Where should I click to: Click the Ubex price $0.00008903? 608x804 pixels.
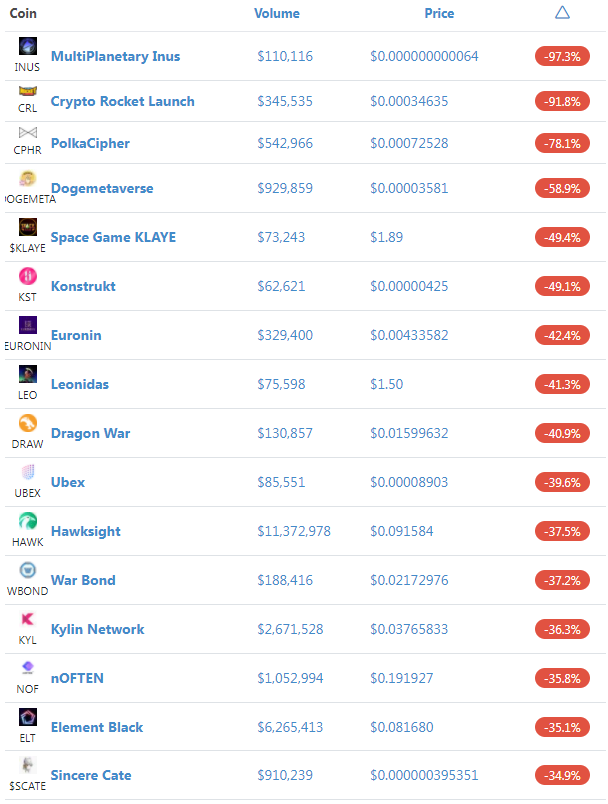point(409,483)
